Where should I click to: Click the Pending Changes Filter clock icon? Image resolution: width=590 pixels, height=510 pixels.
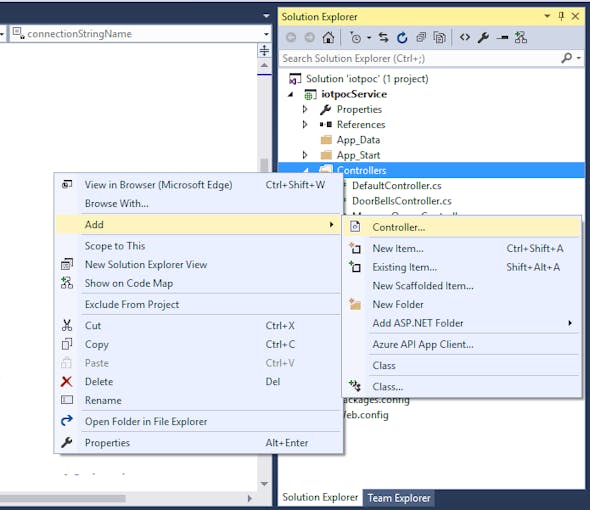click(x=355, y=38)
